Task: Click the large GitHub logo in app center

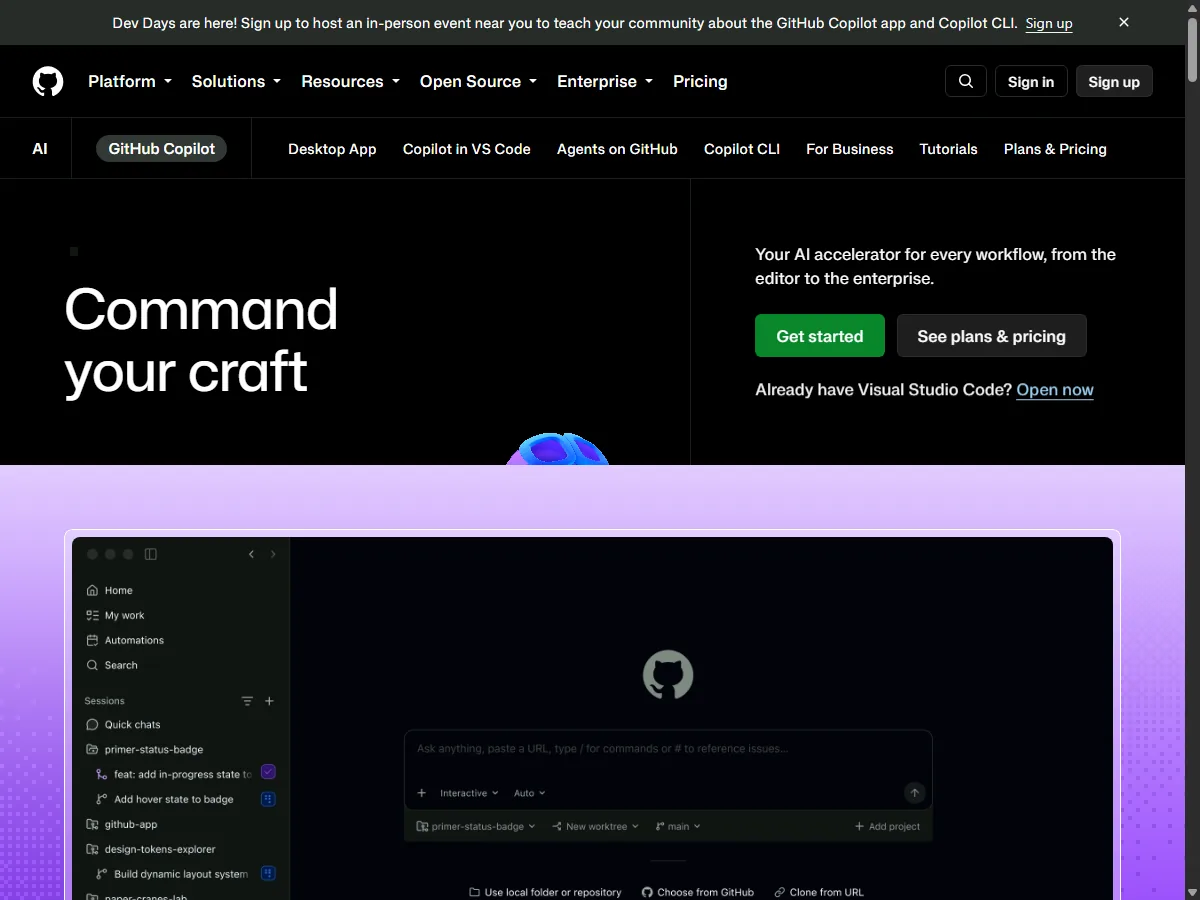Action: point(668,675)
